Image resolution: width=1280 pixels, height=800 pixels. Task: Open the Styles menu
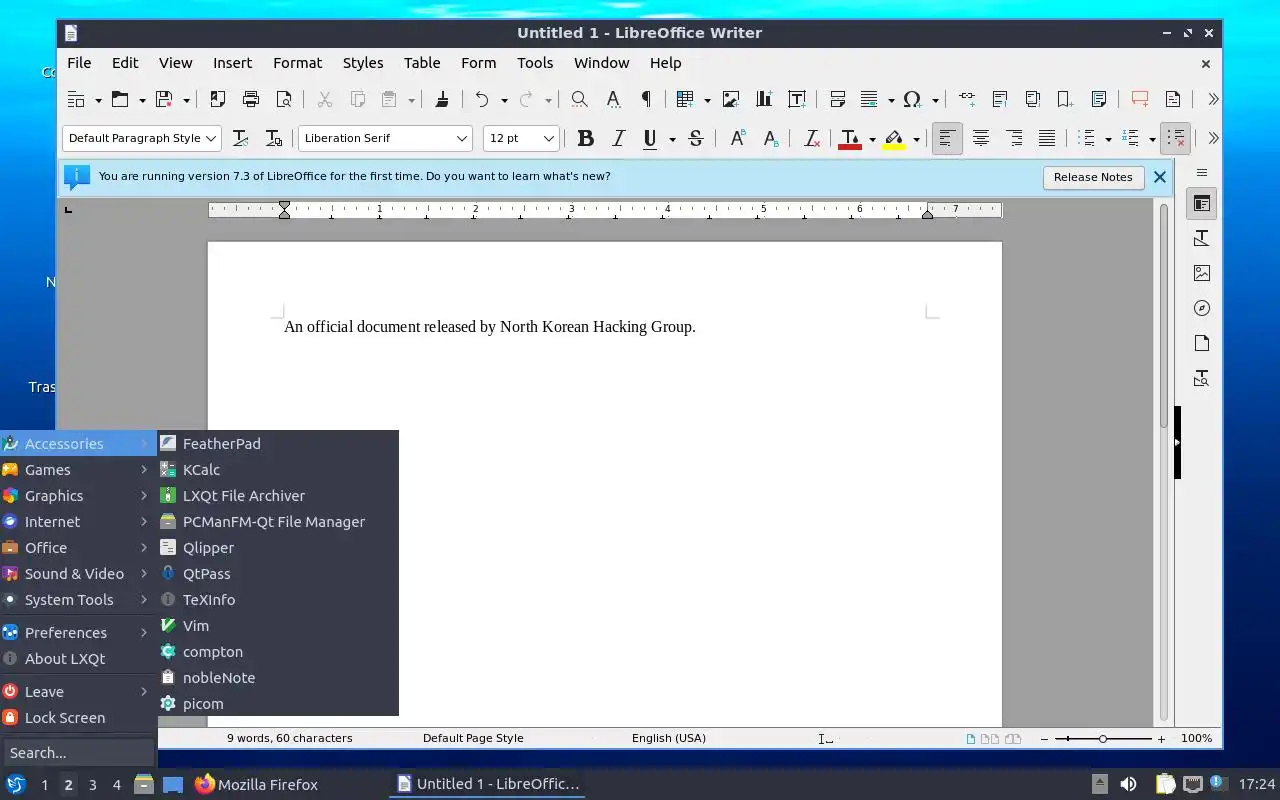tap(363, 62)
